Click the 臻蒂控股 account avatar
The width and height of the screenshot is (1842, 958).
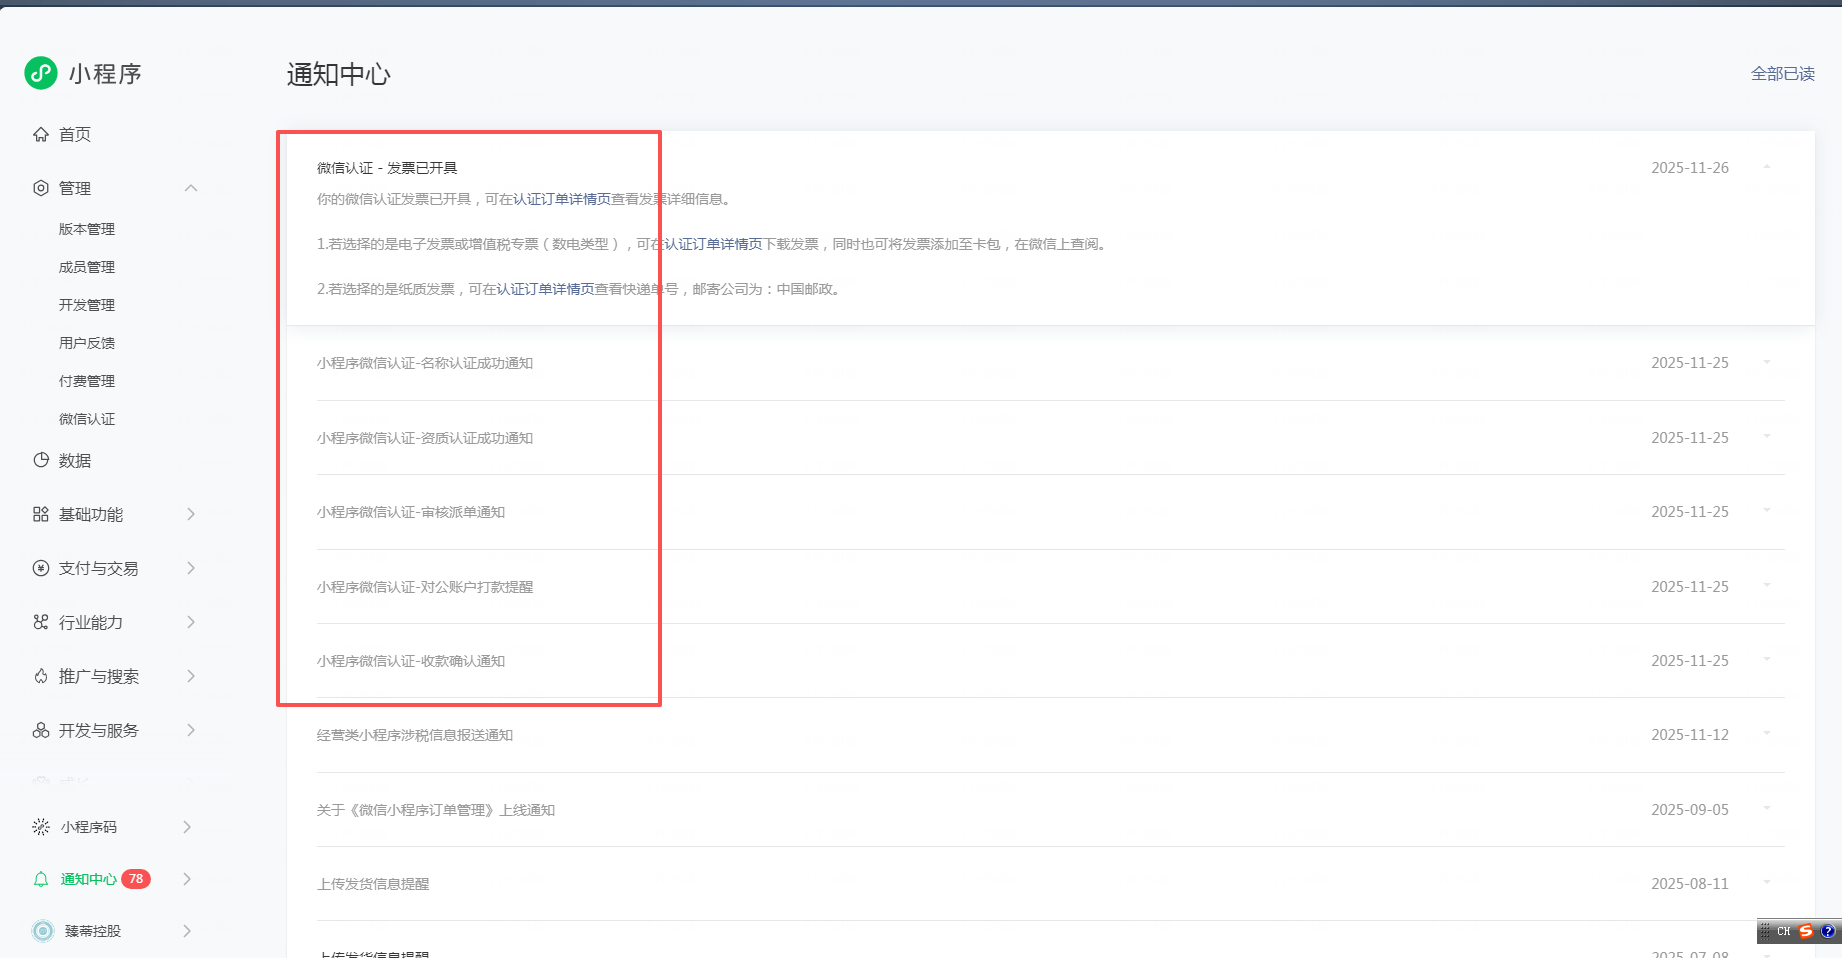43,931
